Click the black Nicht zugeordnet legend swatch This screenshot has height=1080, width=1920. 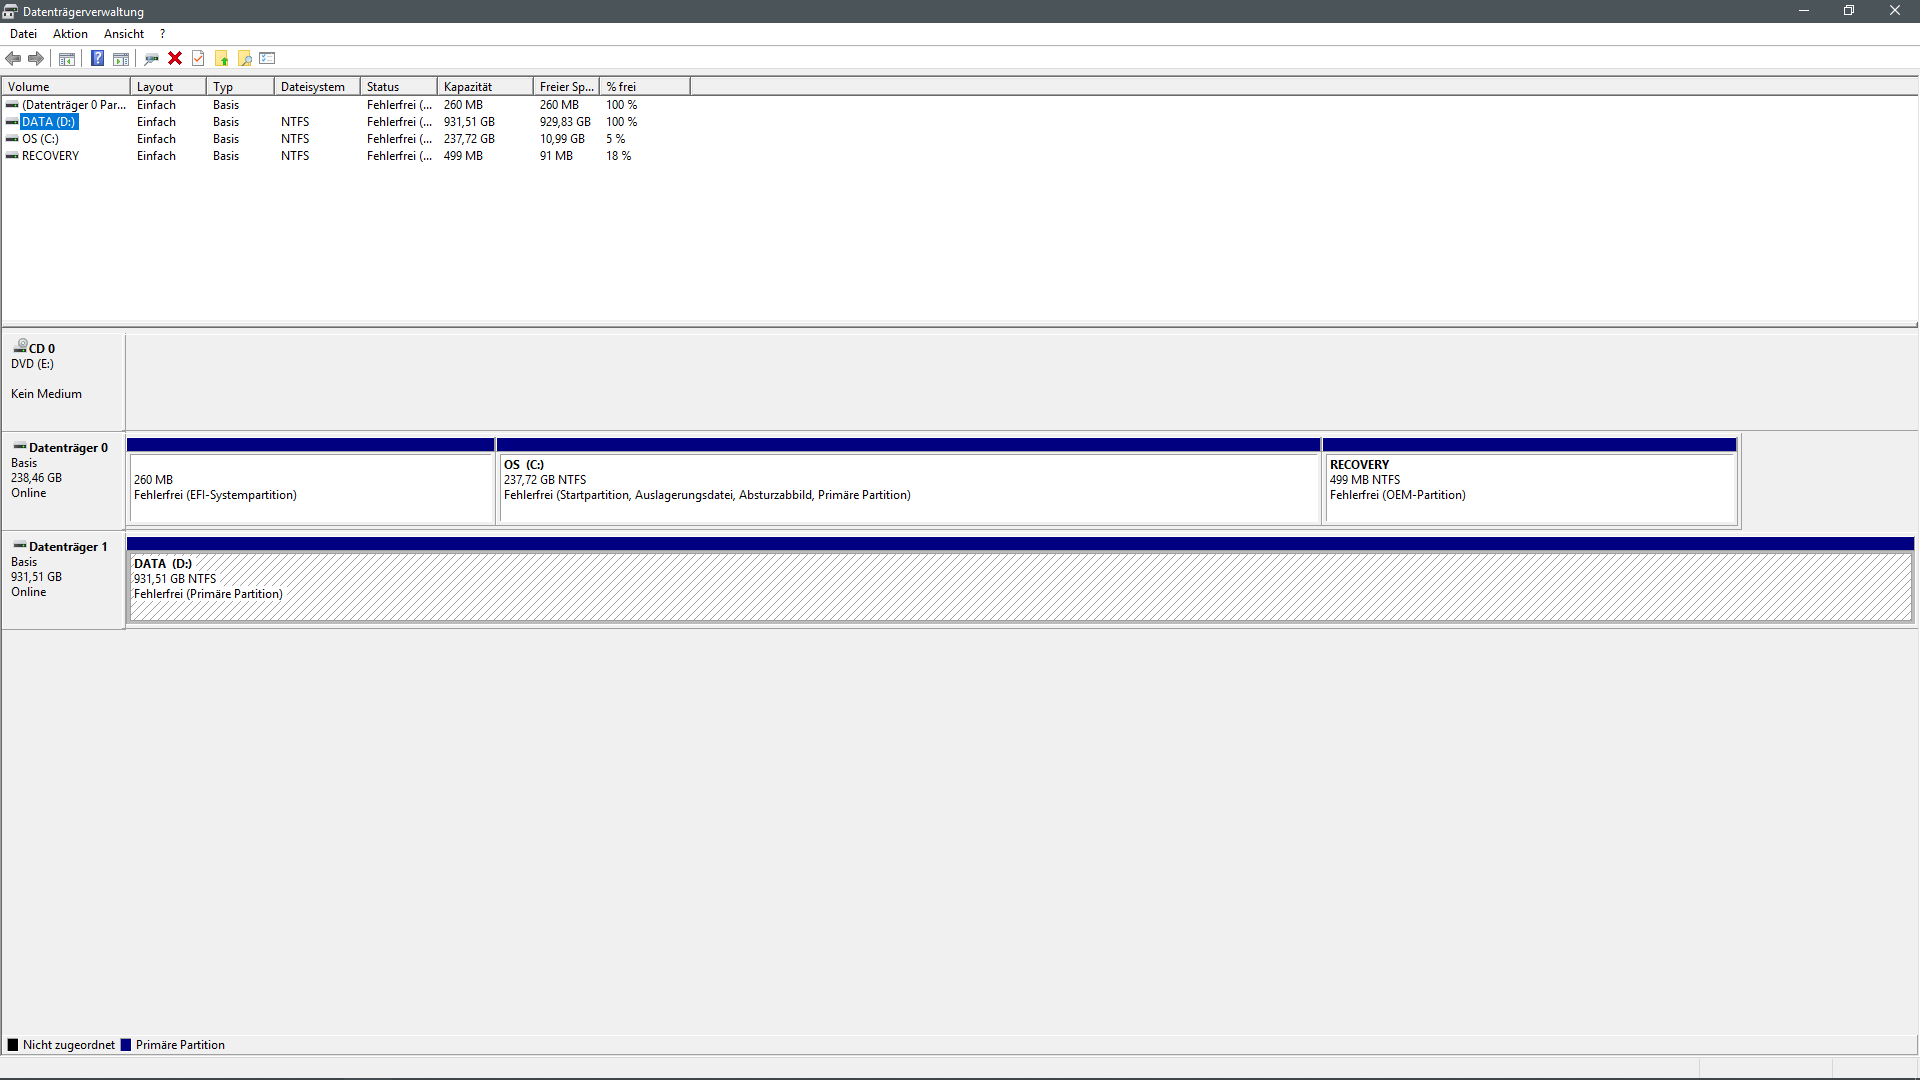tap(13, 1045)
